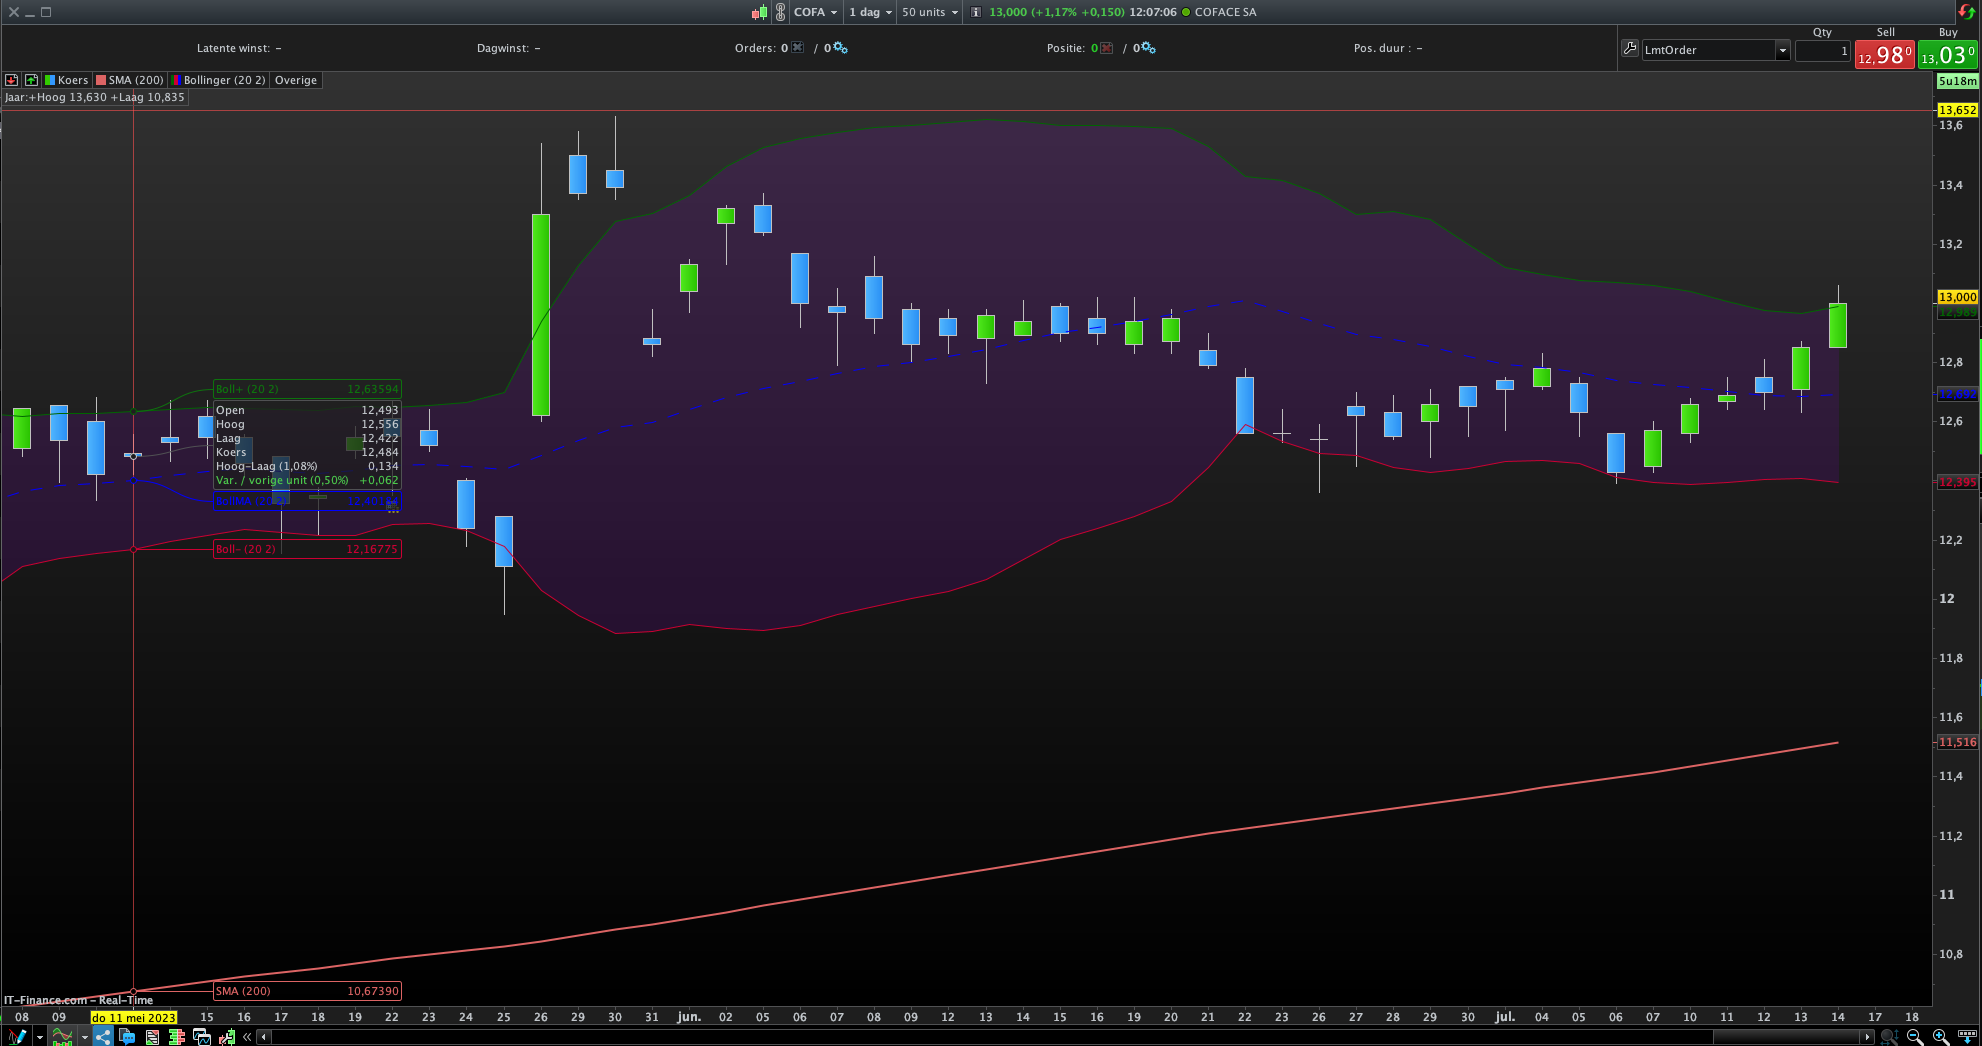This screenshot has height=1046, width=1982.
Task: Click the share icon
Action: pyautogui.click(x=103, y=1037)
